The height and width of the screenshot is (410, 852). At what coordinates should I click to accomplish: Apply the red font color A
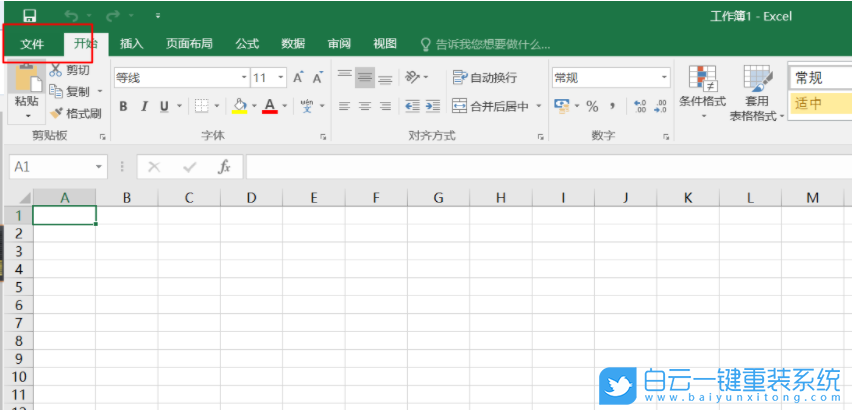(x=270, y=106)
